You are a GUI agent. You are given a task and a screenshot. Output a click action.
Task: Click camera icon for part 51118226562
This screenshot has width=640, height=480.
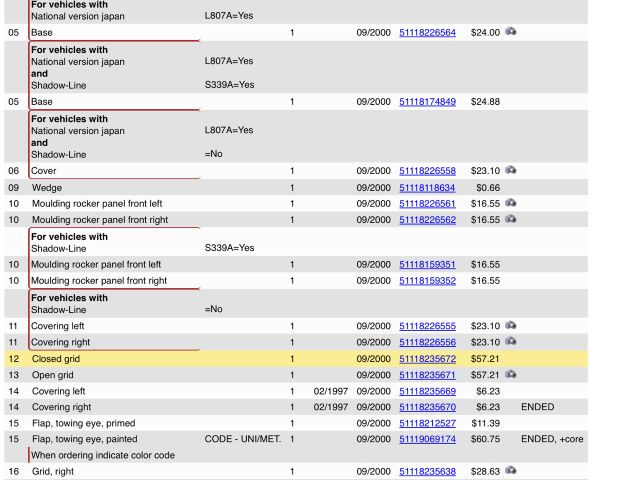[x=511, y=219]
